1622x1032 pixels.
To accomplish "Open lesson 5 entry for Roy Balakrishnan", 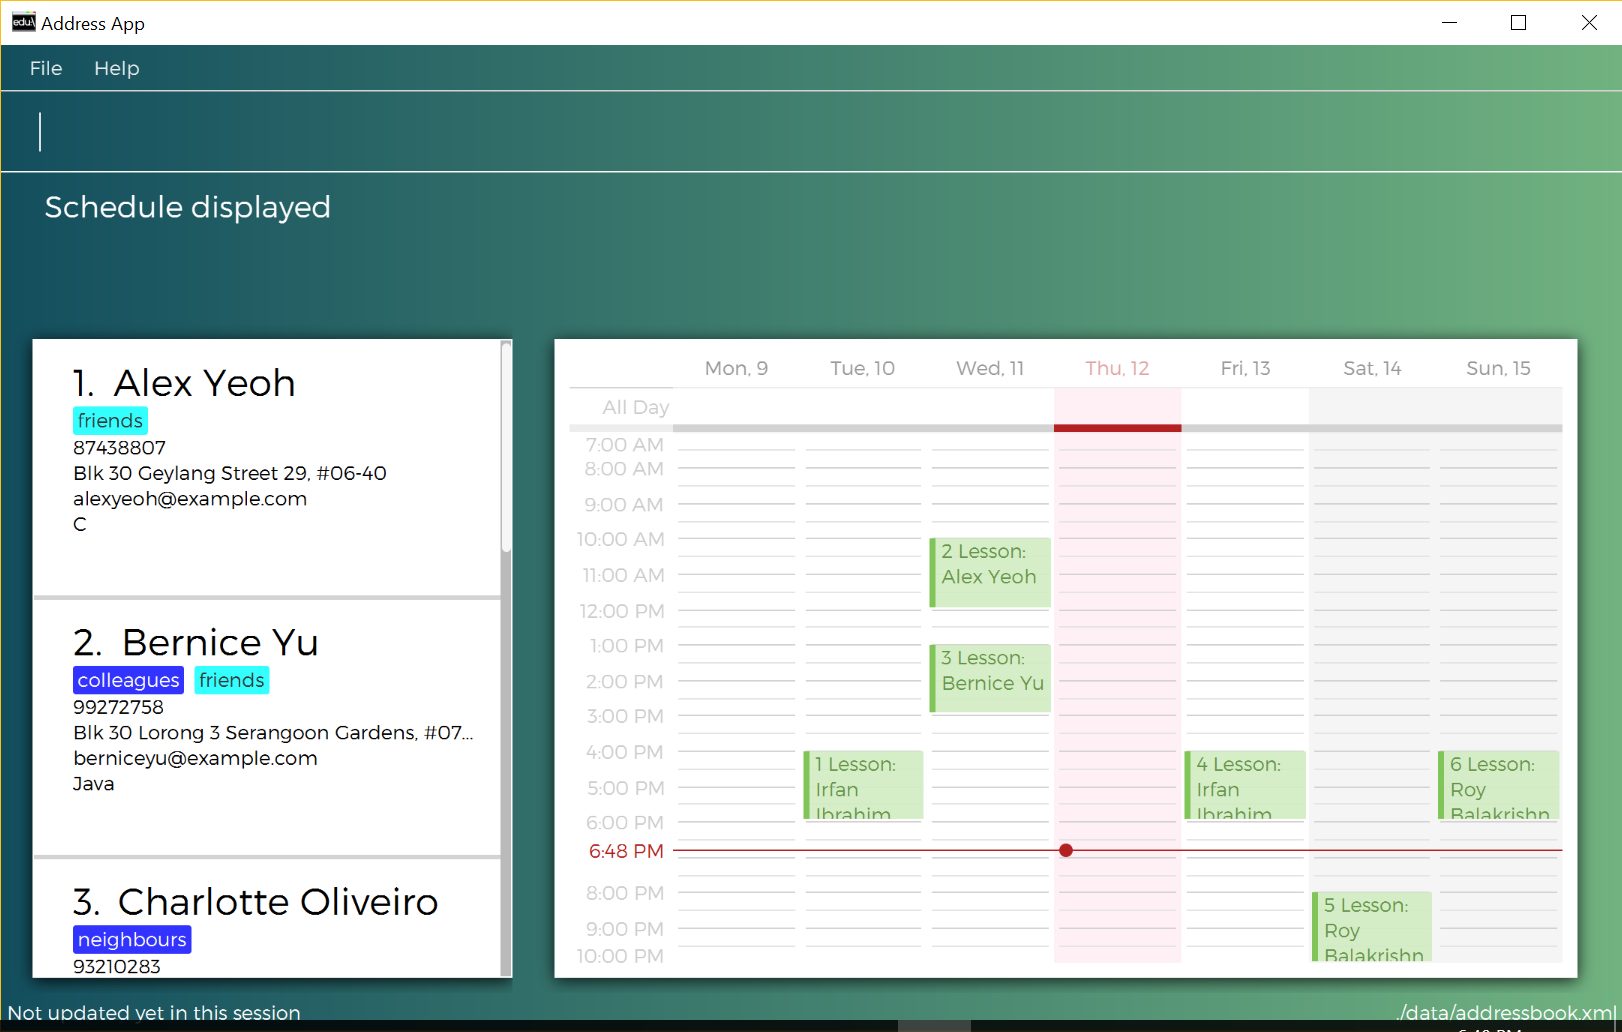I will click(x=1372, y=926).
